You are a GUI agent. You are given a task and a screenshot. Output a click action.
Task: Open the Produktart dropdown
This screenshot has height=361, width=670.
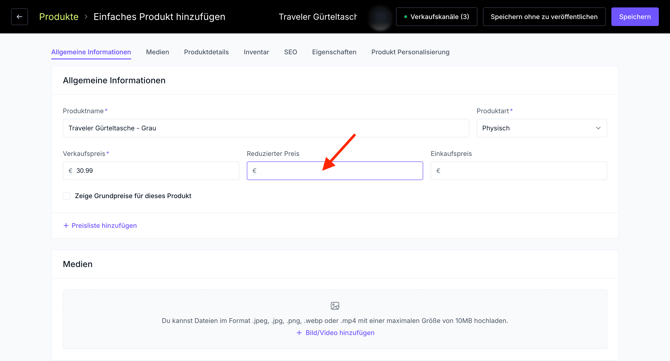click(x=541, y=128)
